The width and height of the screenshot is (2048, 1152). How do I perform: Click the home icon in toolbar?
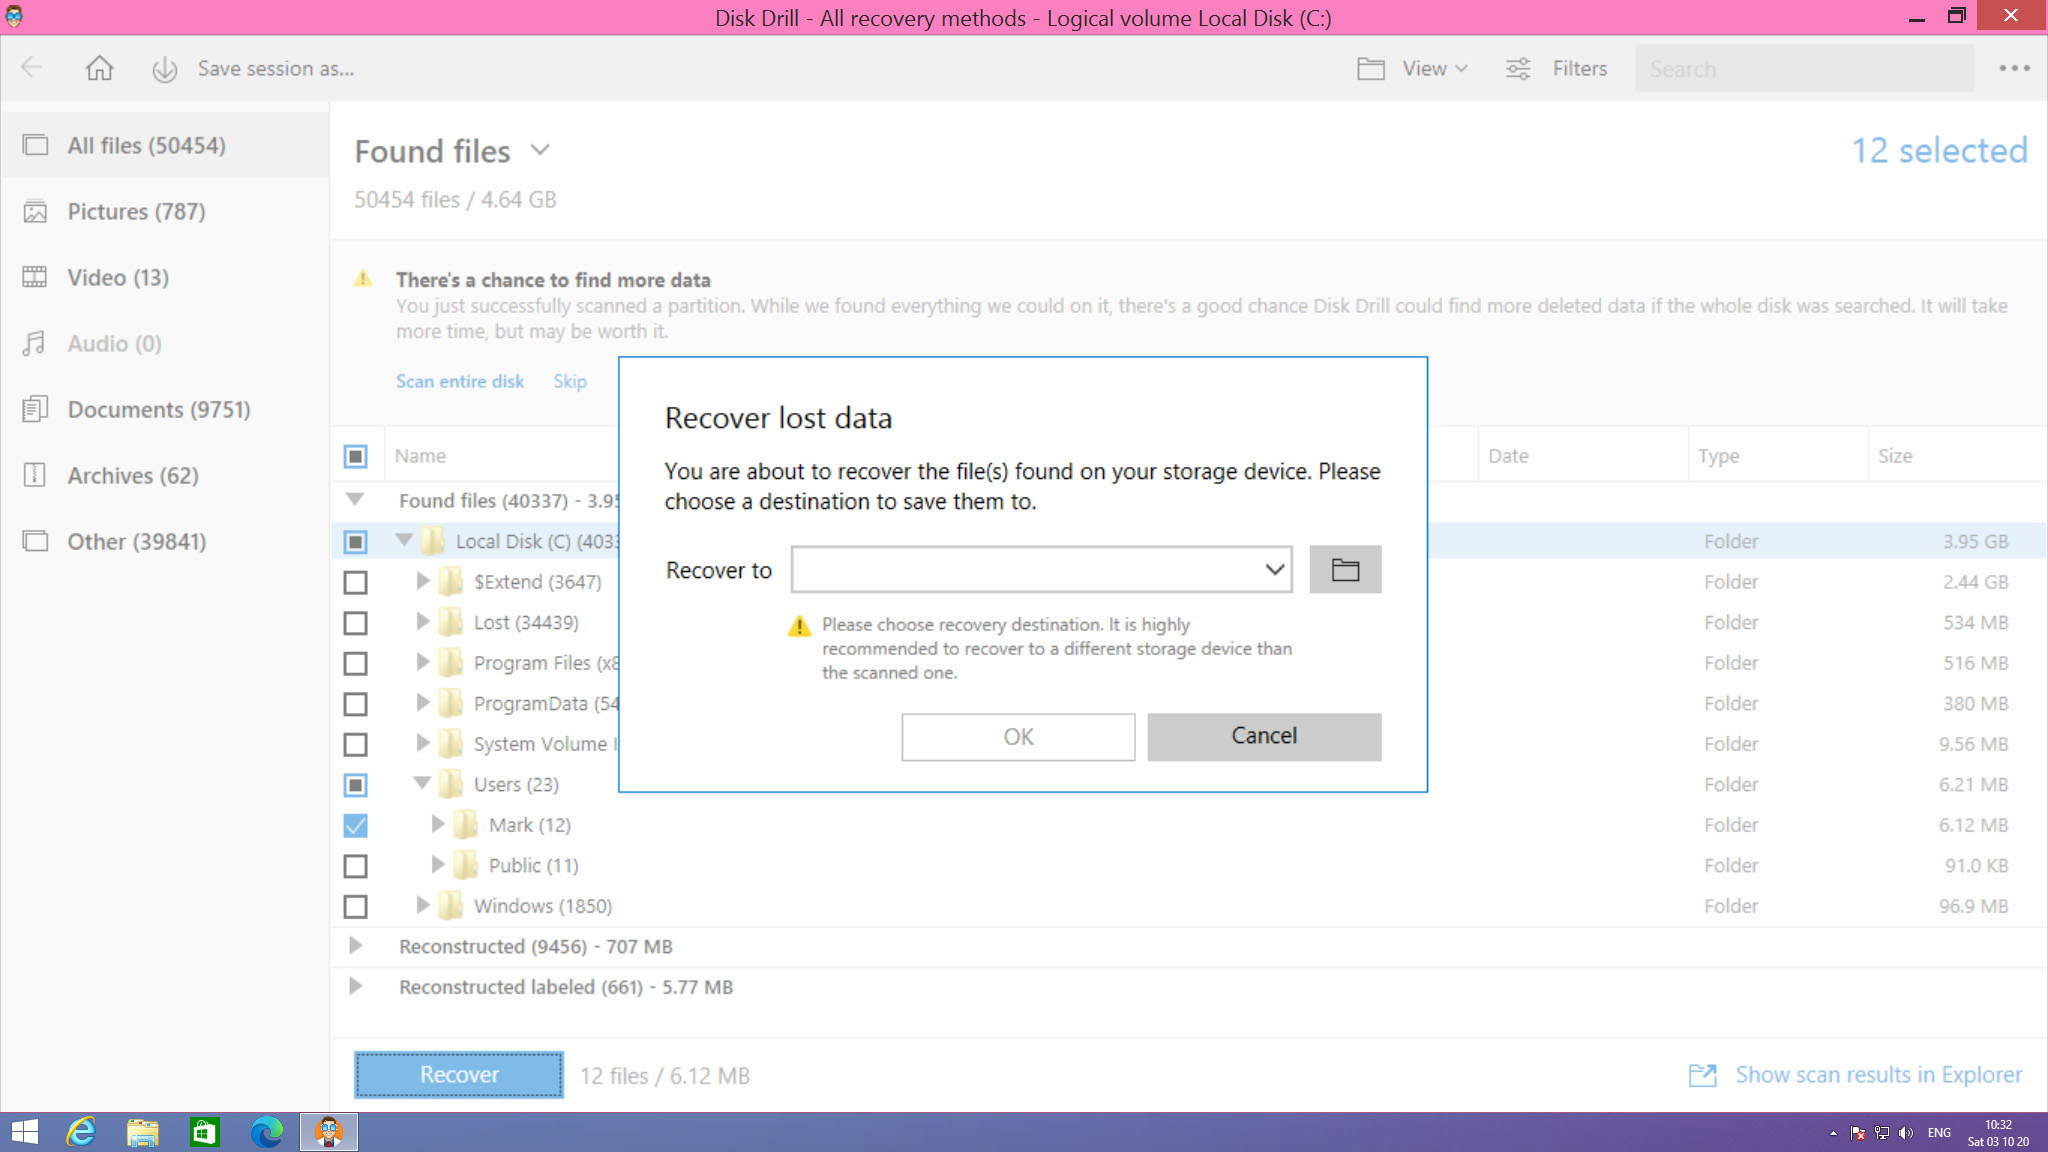point(99,68)
